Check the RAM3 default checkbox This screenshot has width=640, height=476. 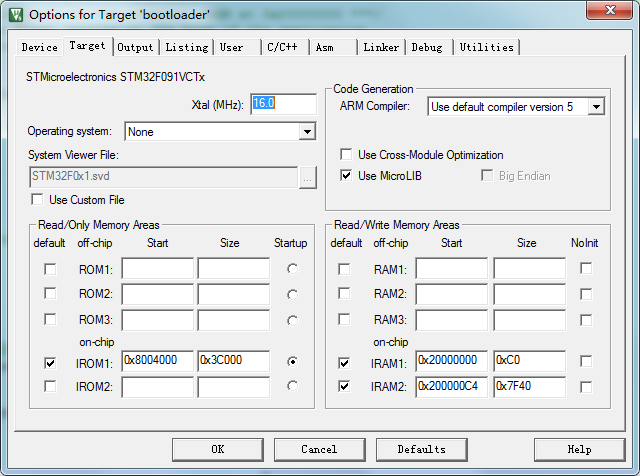(344, 319)
